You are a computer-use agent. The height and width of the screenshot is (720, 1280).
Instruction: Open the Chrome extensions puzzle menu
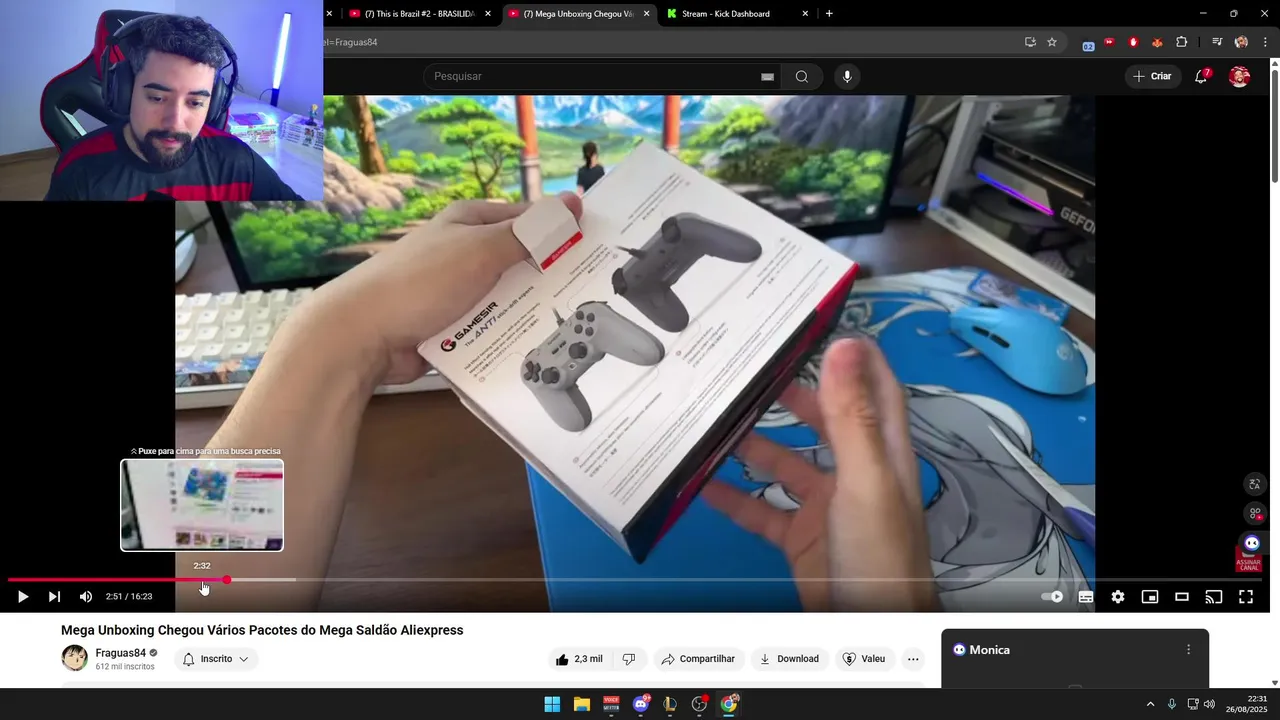point(1182,42)
